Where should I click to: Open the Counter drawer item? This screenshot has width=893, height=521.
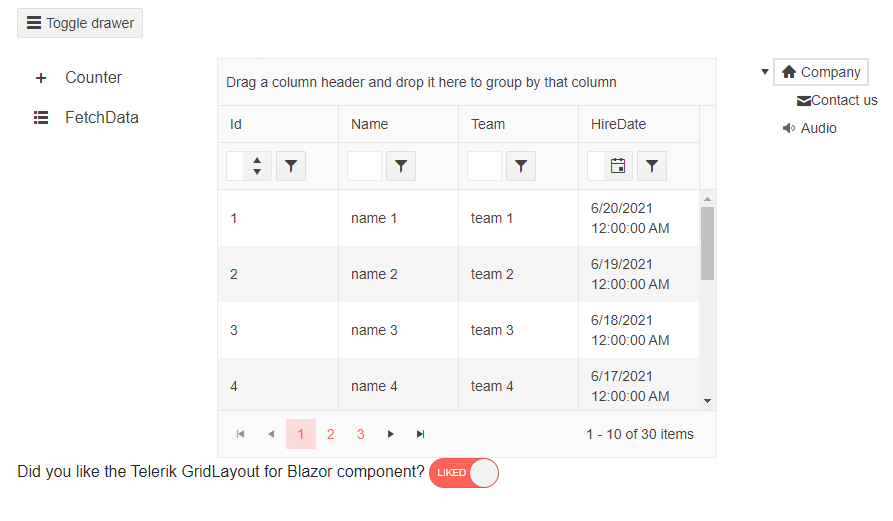click(x=93, y=78)
